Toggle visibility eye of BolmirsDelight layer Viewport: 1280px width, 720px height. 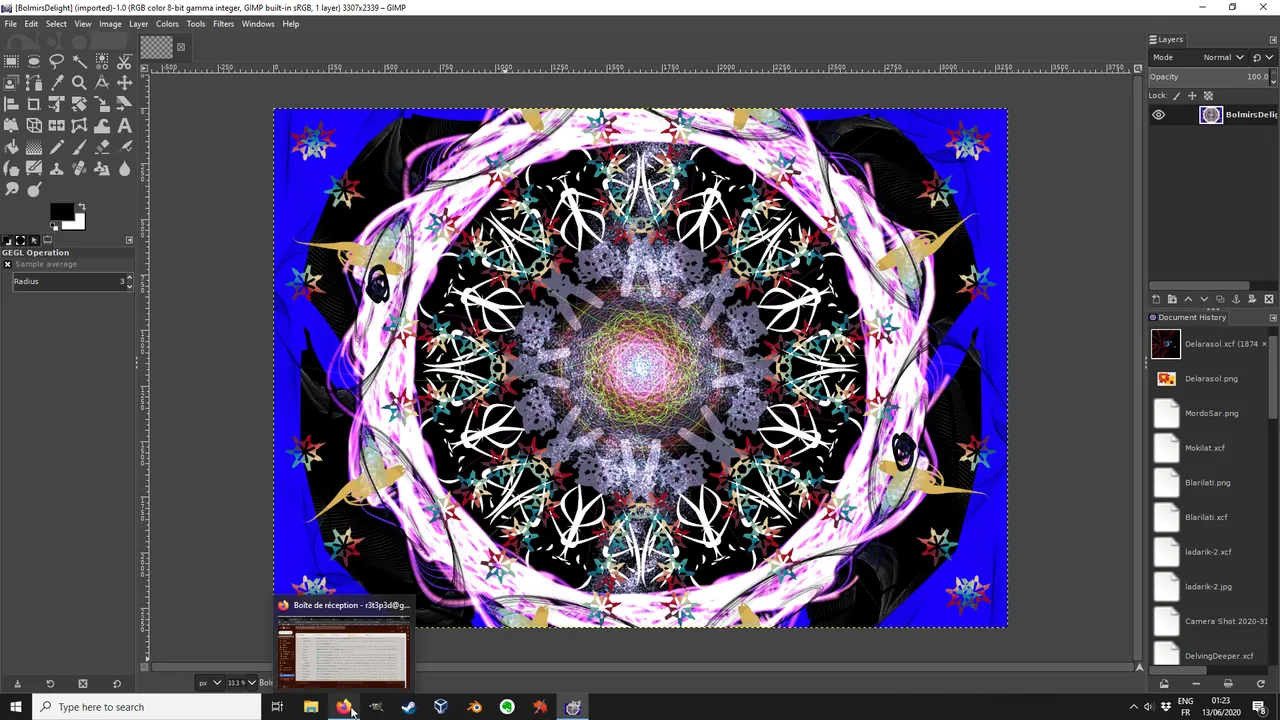(x=1158, y=115)
